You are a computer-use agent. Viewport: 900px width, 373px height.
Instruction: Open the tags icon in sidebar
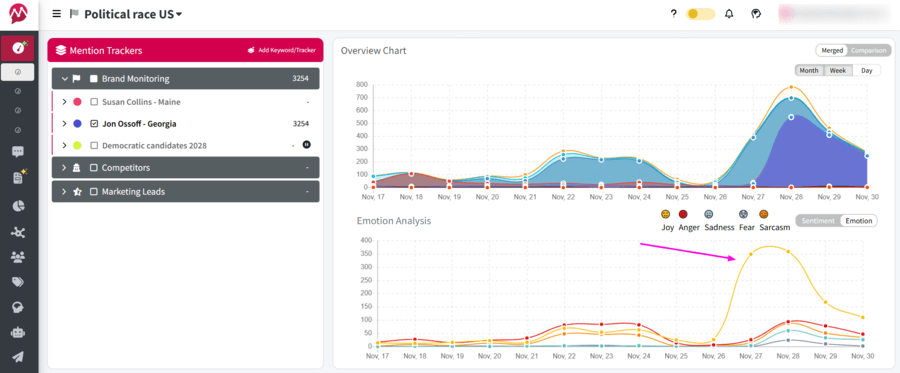pos(18,282)
